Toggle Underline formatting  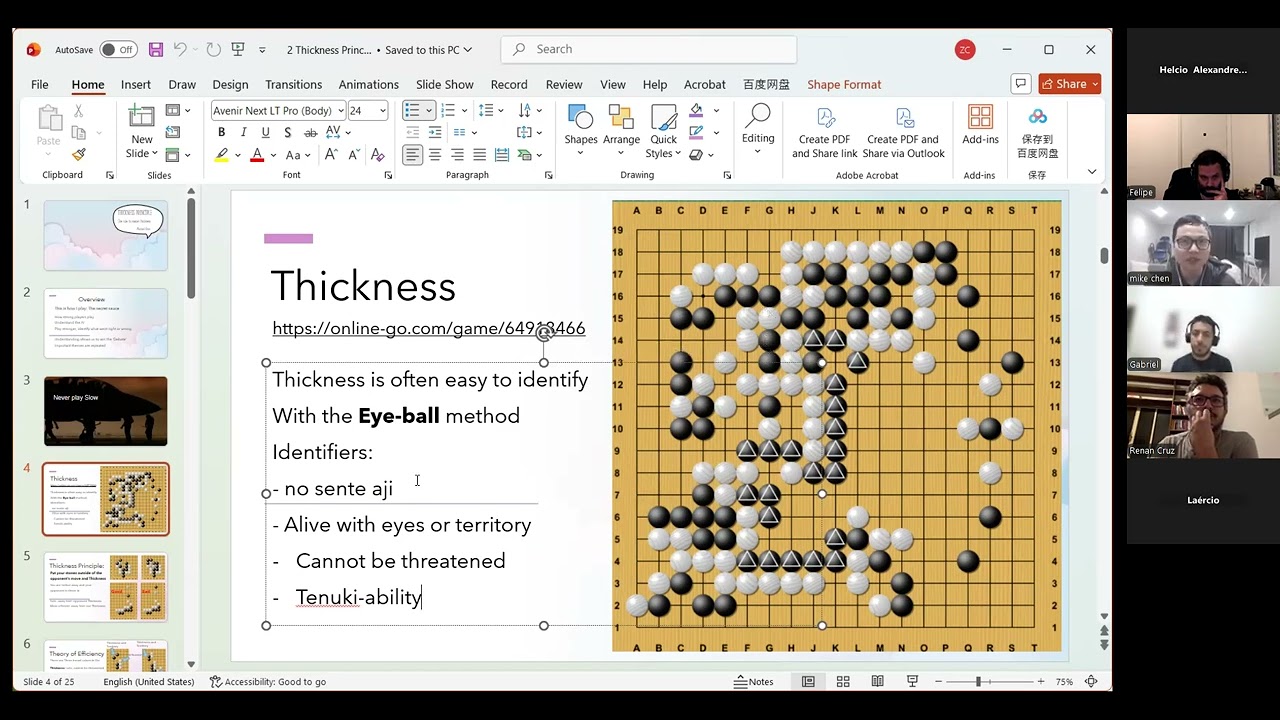click(265, 132)
